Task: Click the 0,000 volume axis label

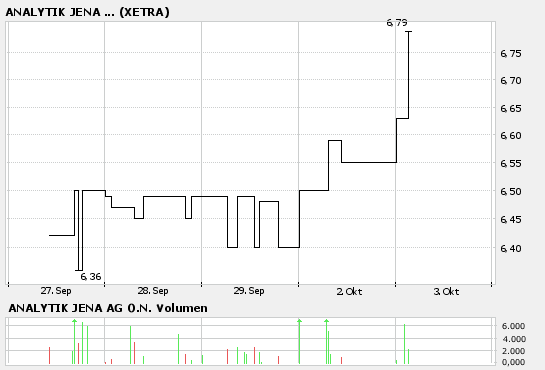Action: point(513,362)
